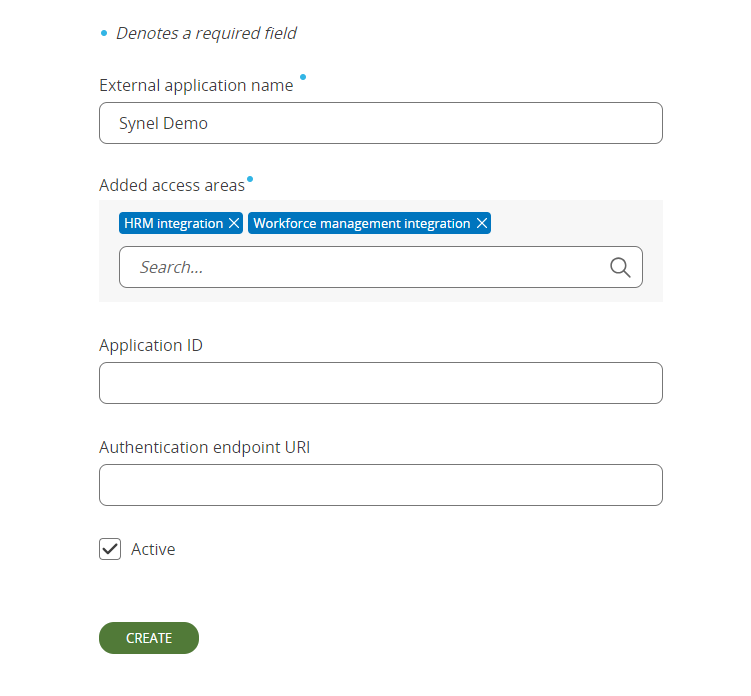Viewport: 751px width, 696px height.
Task: Remove the Workforce management integration tag
Action: click(482, 223)
